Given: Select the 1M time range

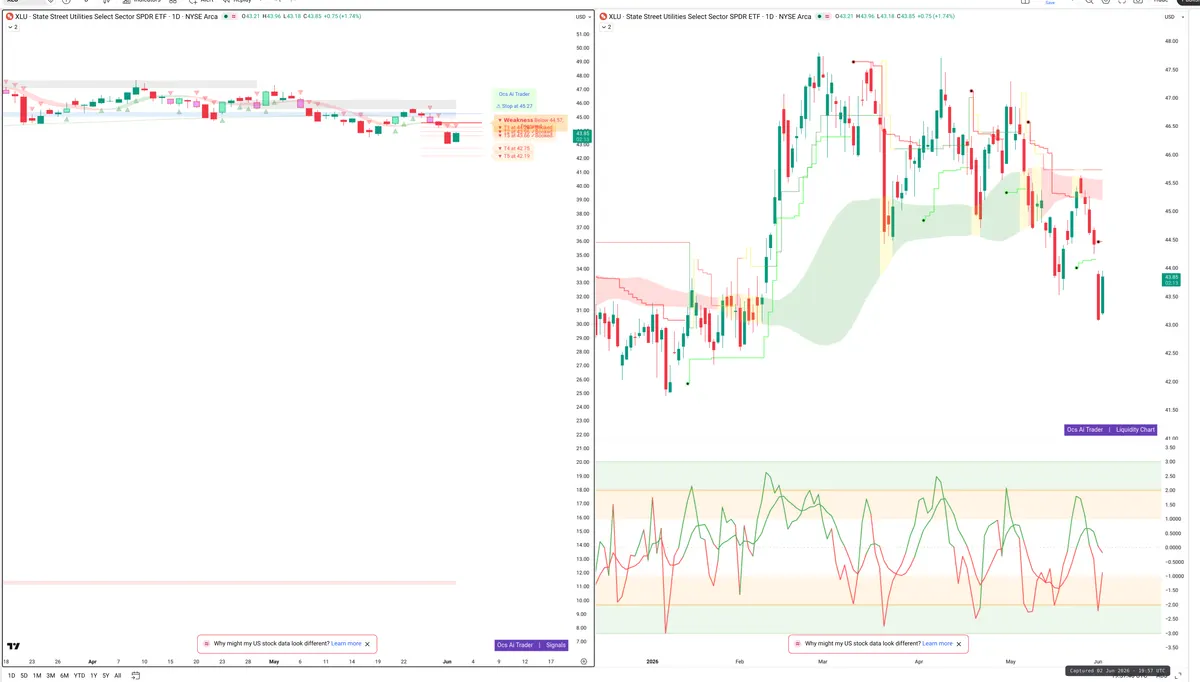Looking at the screenshot, I should pyautogui.click(x=37, y=675).
